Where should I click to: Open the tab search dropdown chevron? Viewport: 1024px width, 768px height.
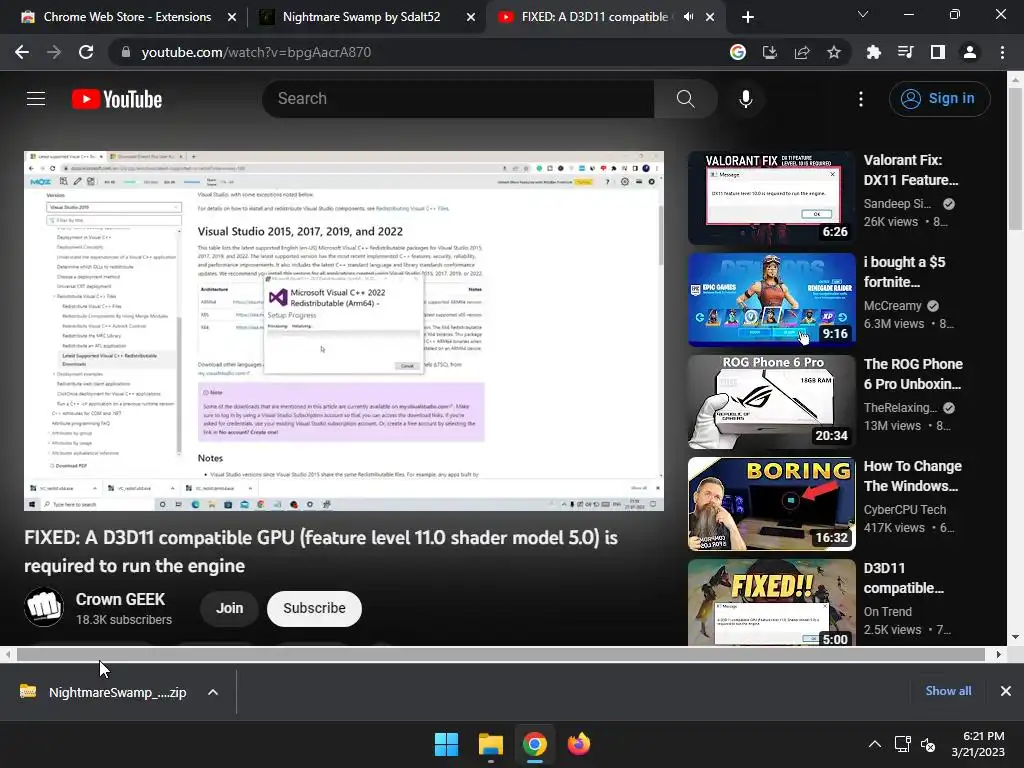863,14
